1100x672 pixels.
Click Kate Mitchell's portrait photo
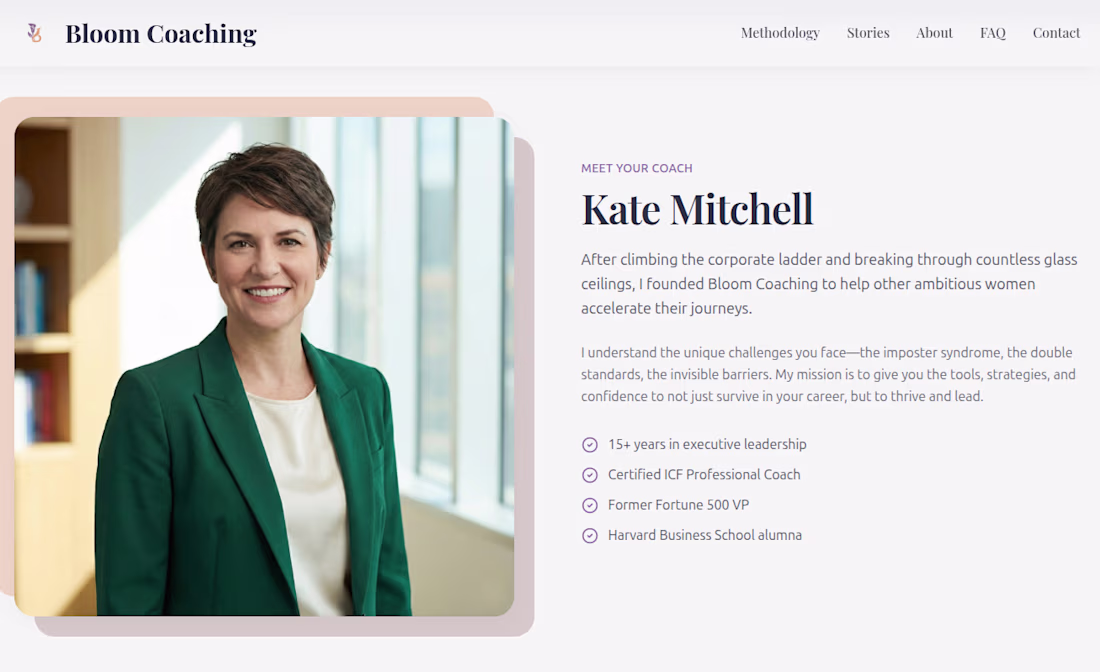click(x=264, y=366)
